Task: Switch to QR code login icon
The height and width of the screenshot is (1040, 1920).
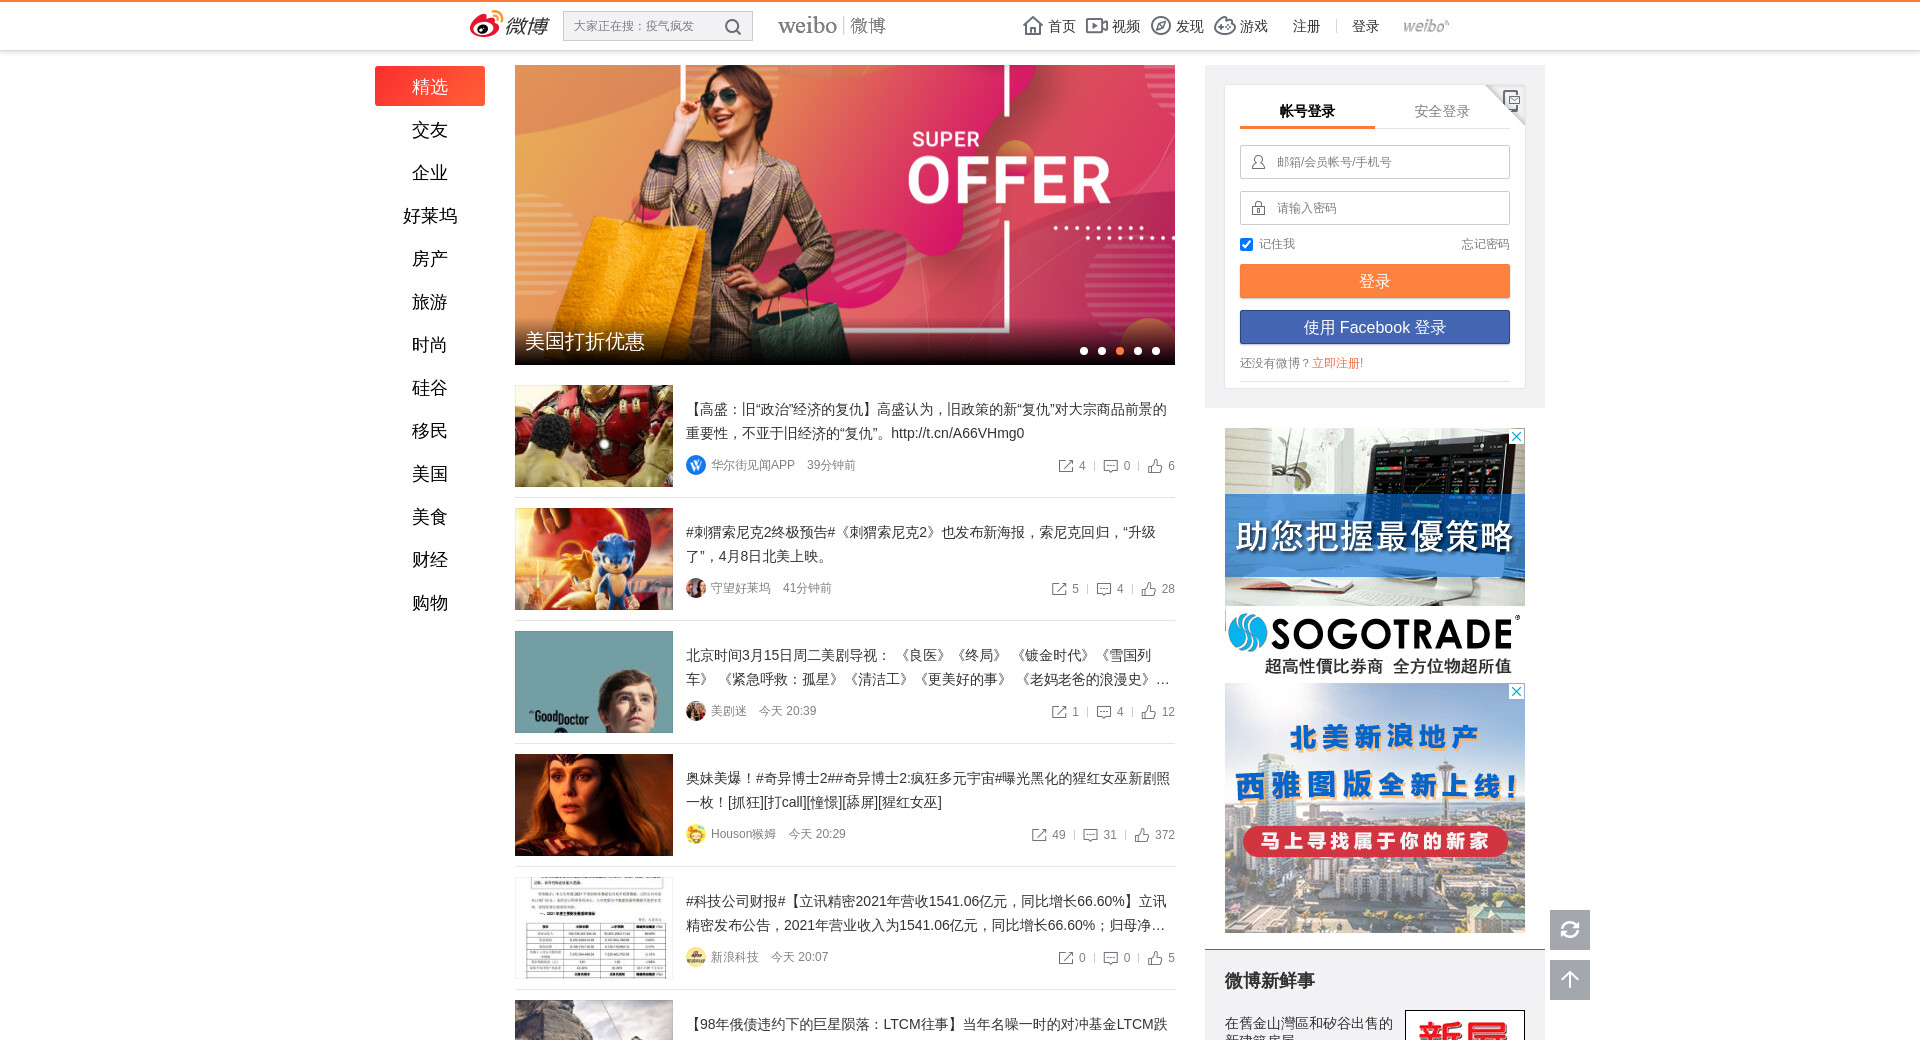Action: pos(1510,100)
